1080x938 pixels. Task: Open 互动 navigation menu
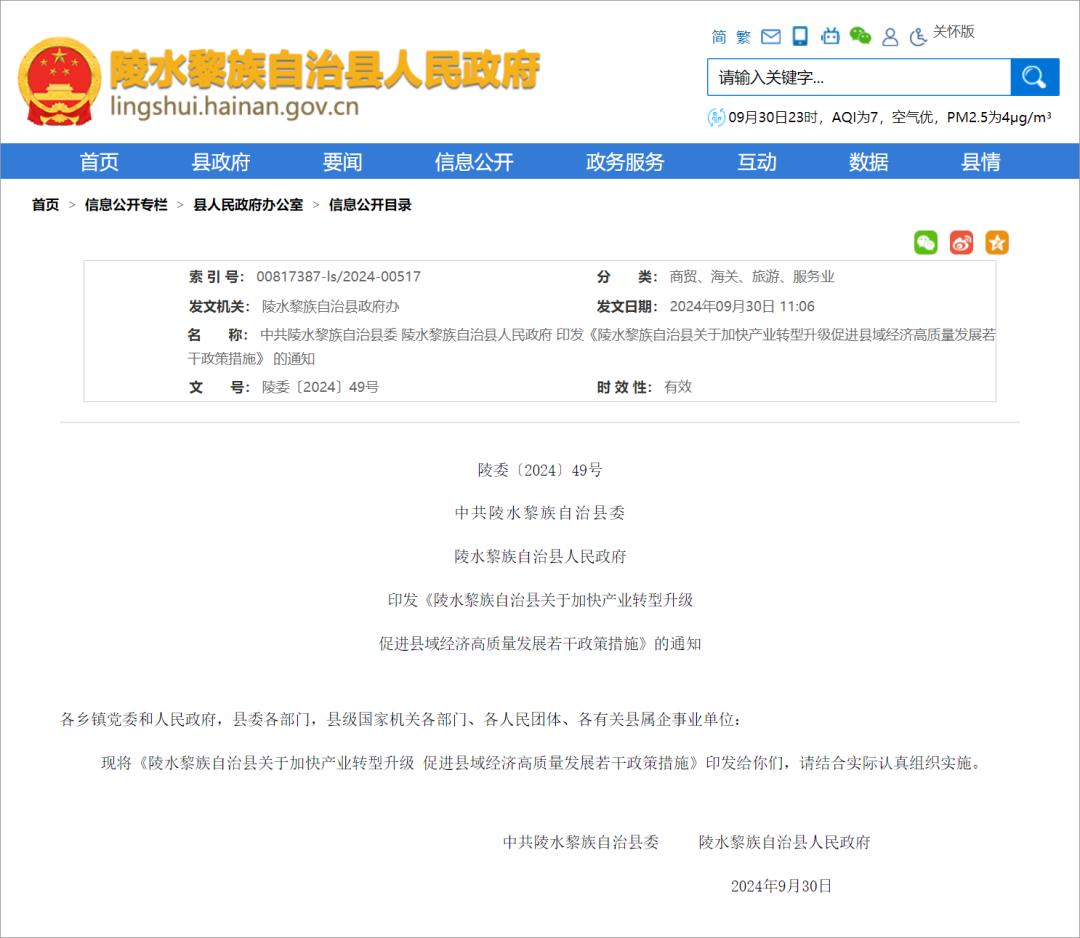[x=757, y=162]
